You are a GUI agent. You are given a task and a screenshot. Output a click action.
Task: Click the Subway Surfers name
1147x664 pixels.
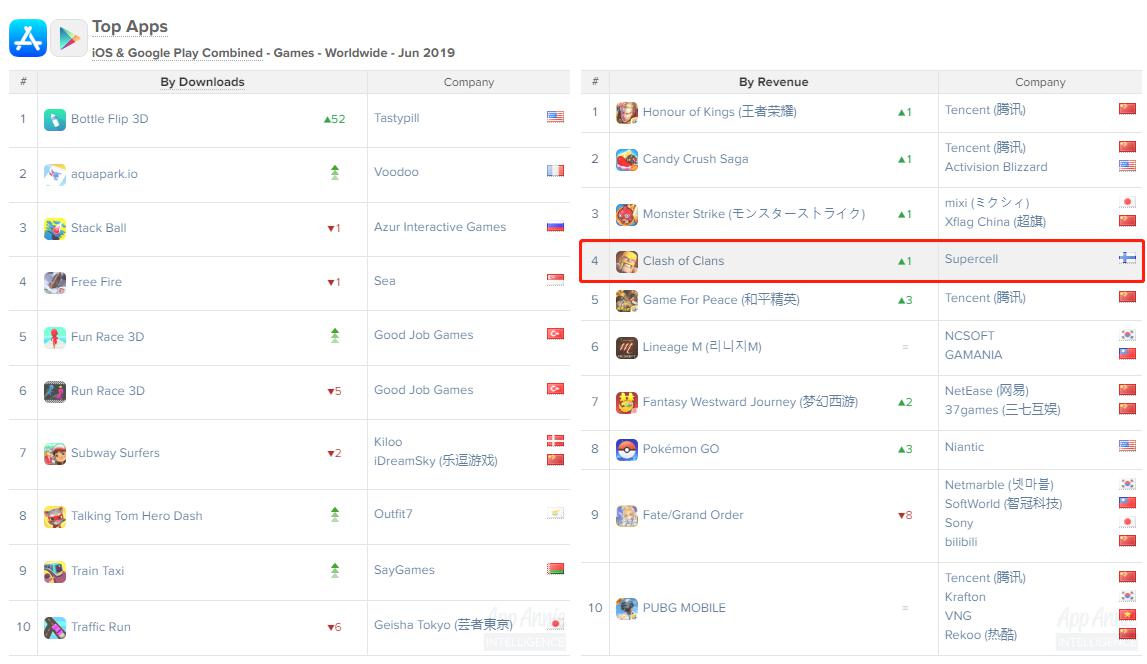(115, 453)
